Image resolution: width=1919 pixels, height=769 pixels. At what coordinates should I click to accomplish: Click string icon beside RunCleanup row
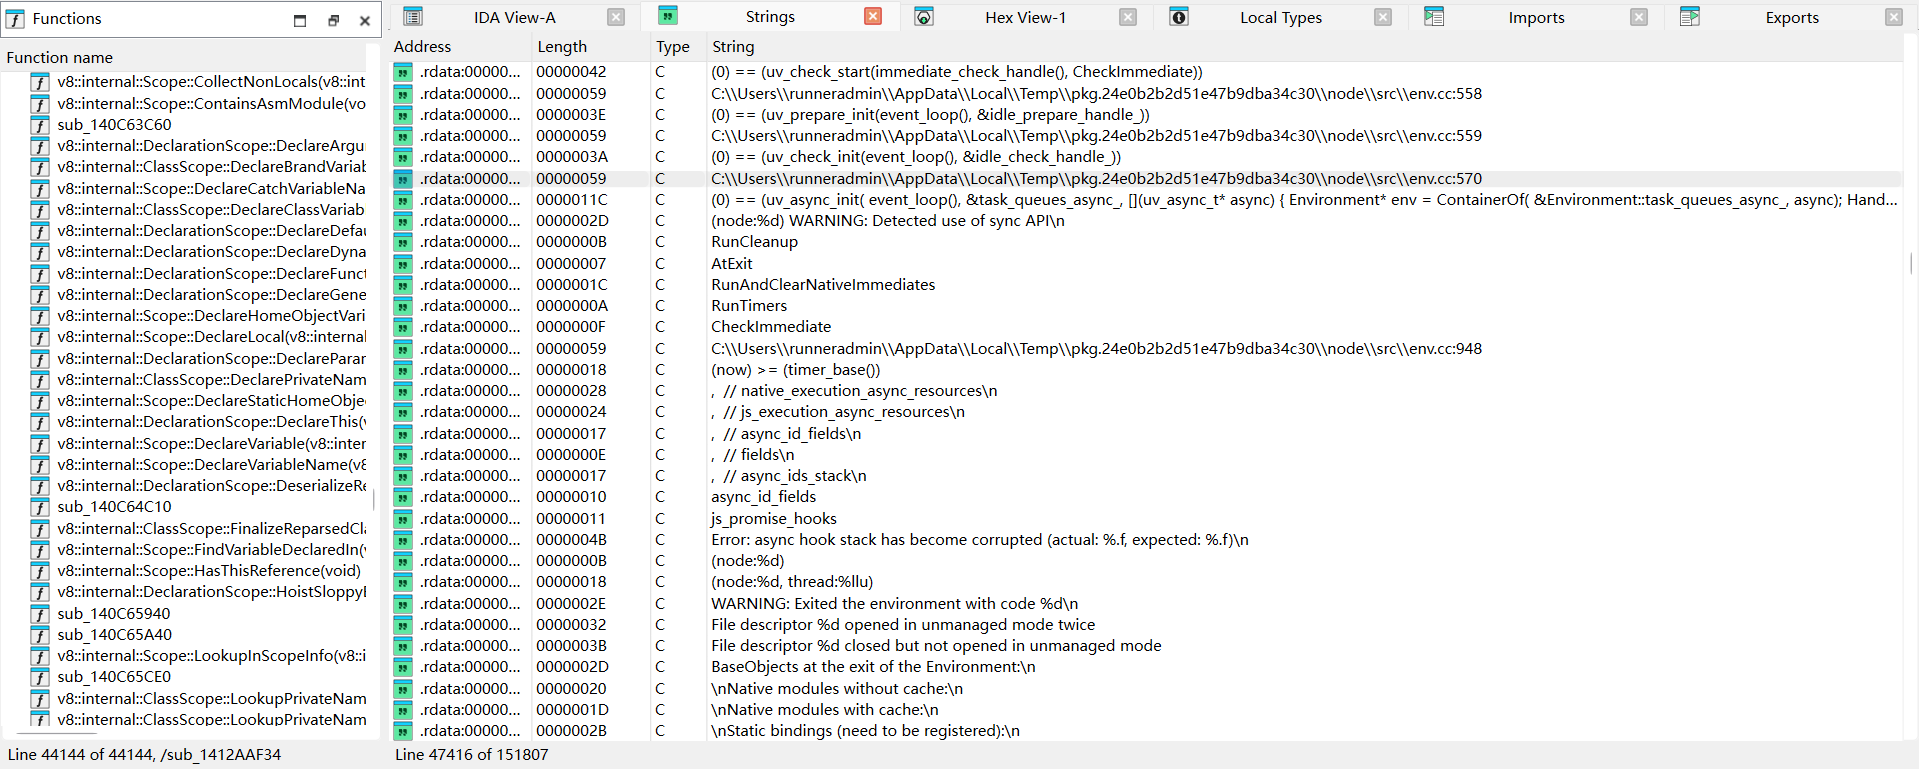pyautogui.click(x=403, y=242)
